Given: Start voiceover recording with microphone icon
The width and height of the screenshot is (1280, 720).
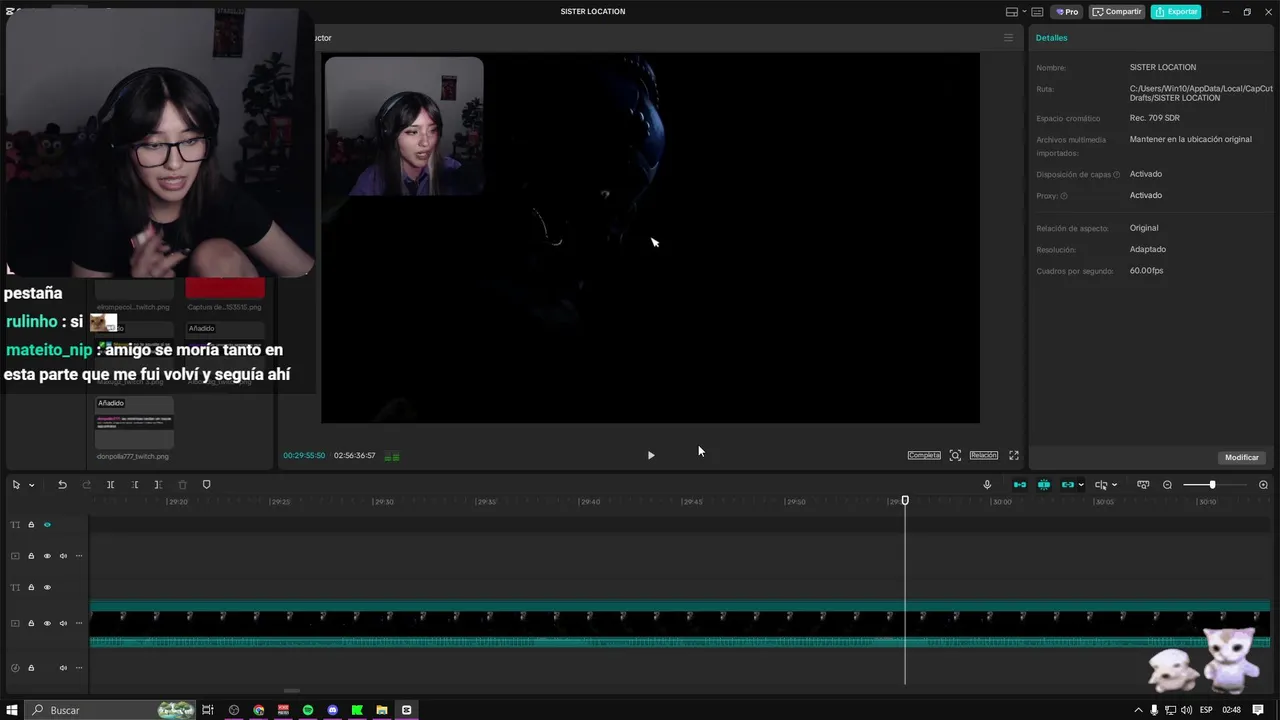Looking at the screenshot, I should point(987,485).
